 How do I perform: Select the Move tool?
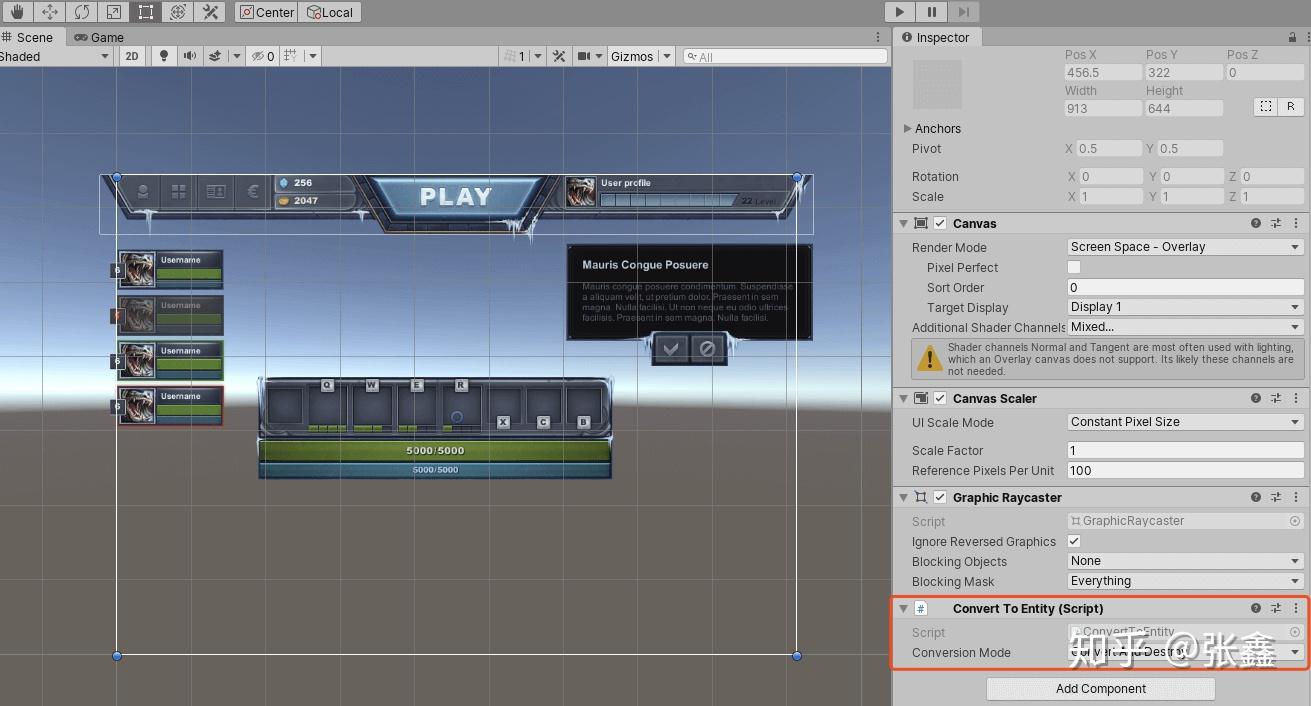[x=49, y=12]
